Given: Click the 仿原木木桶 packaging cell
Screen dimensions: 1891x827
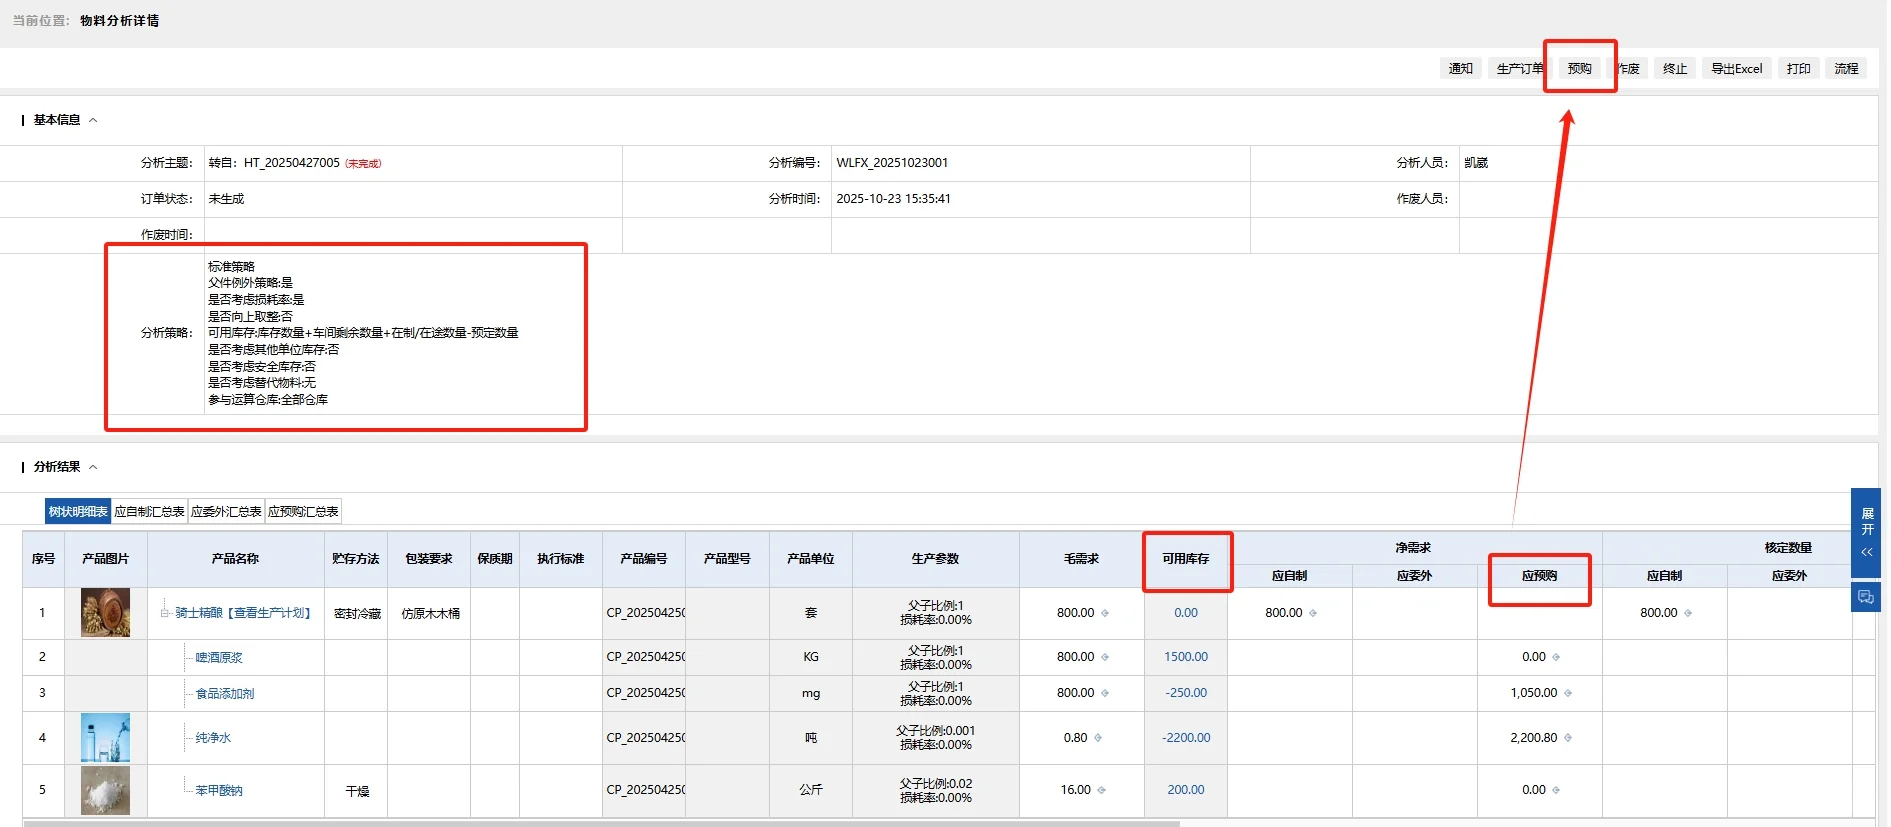Looking at the screenshot, I should click(x=431, y=614).
